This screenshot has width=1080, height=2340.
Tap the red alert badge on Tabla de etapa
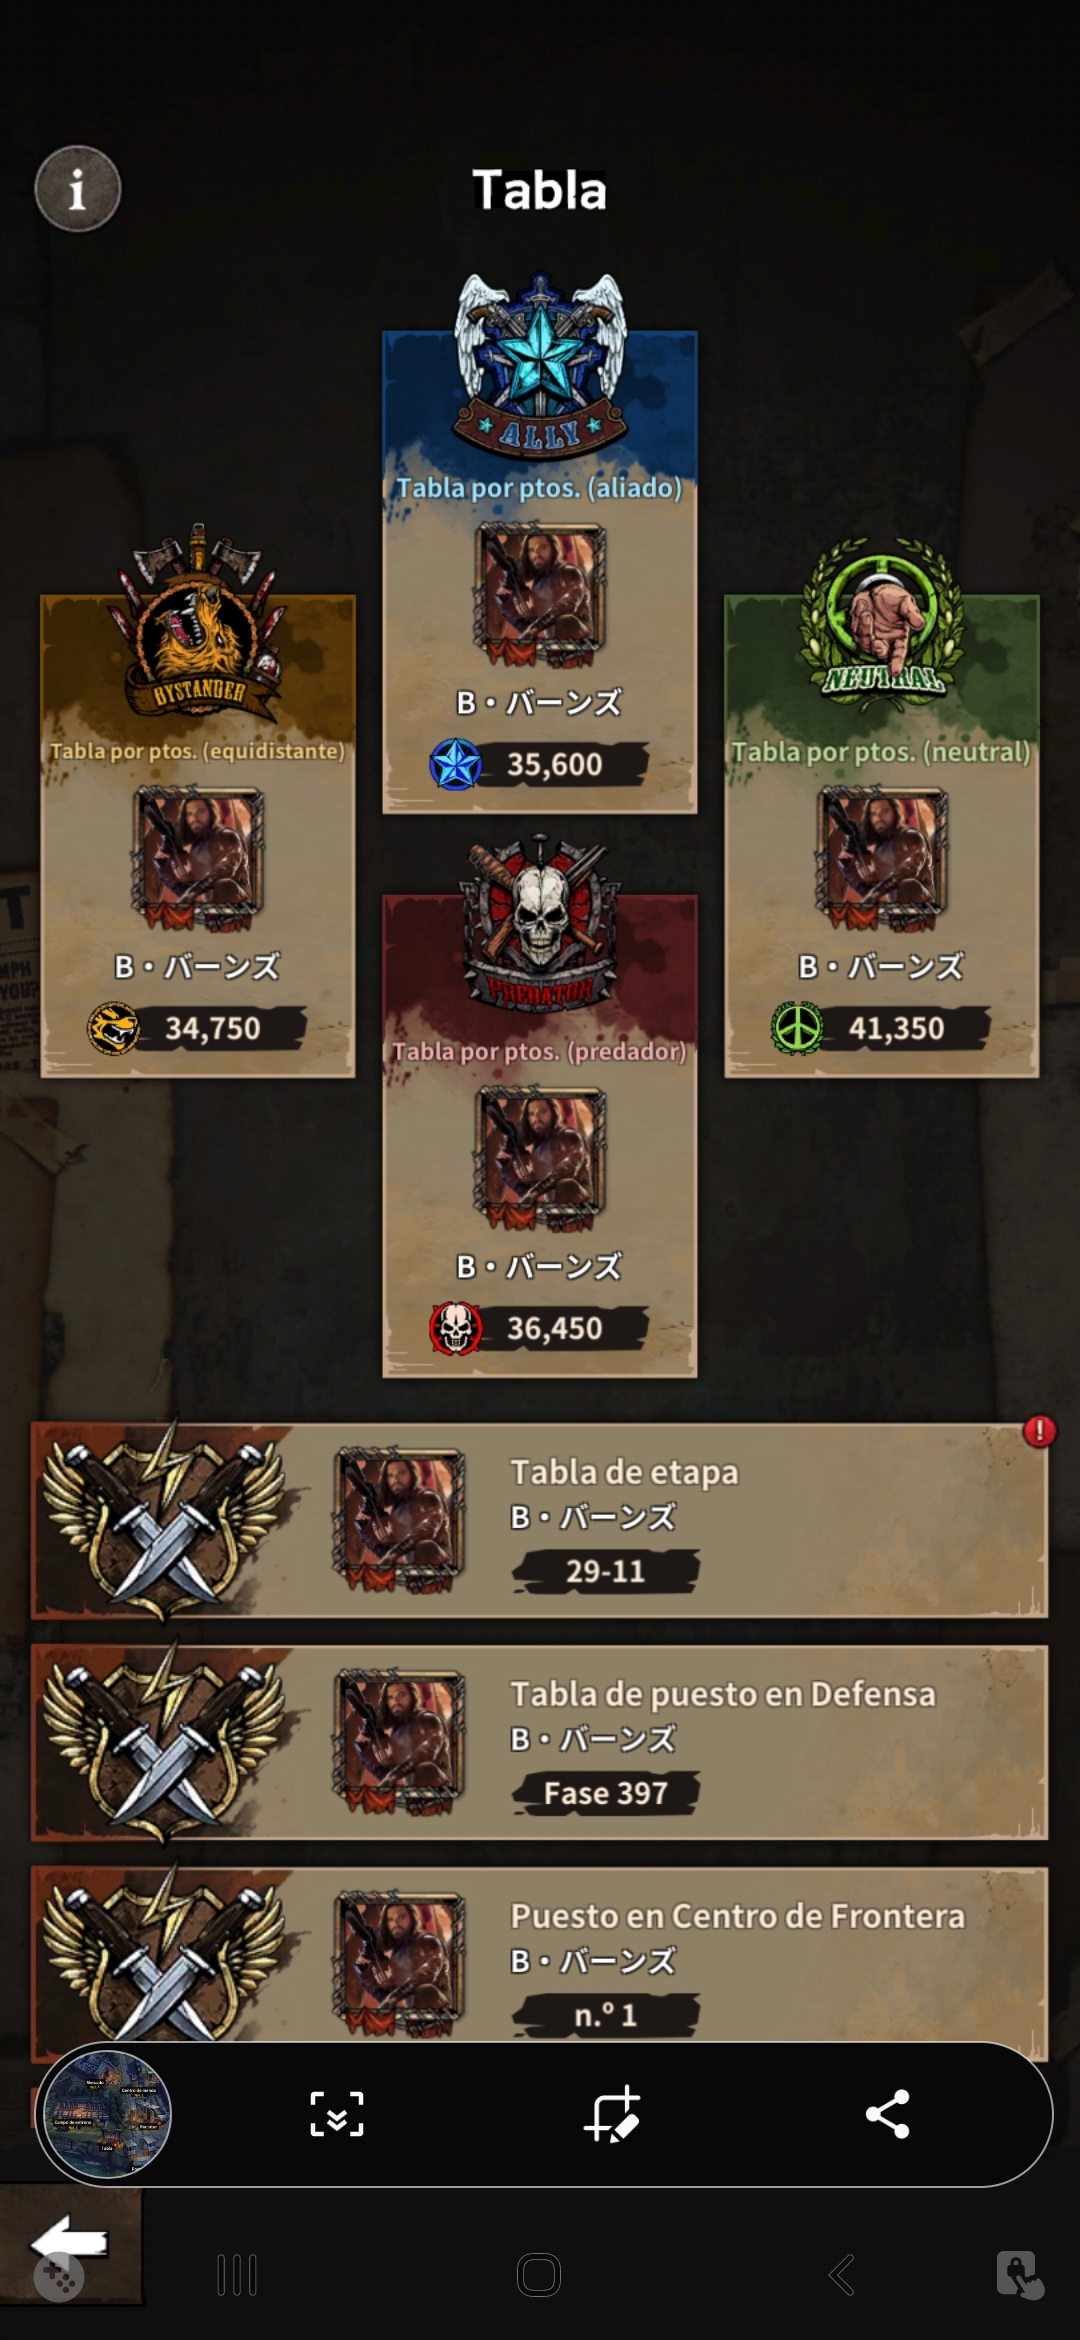pyautogui.click(x=1040, y=1431)
